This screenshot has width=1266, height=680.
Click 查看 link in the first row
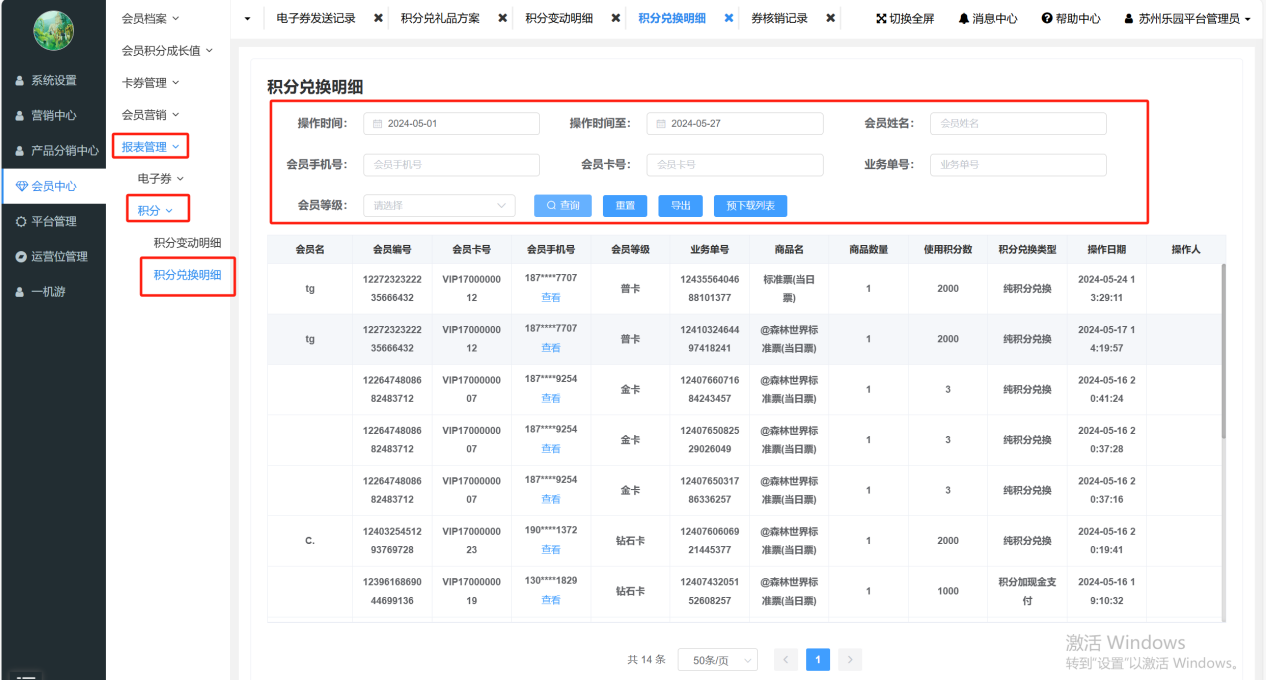click(x=551, y=298)
